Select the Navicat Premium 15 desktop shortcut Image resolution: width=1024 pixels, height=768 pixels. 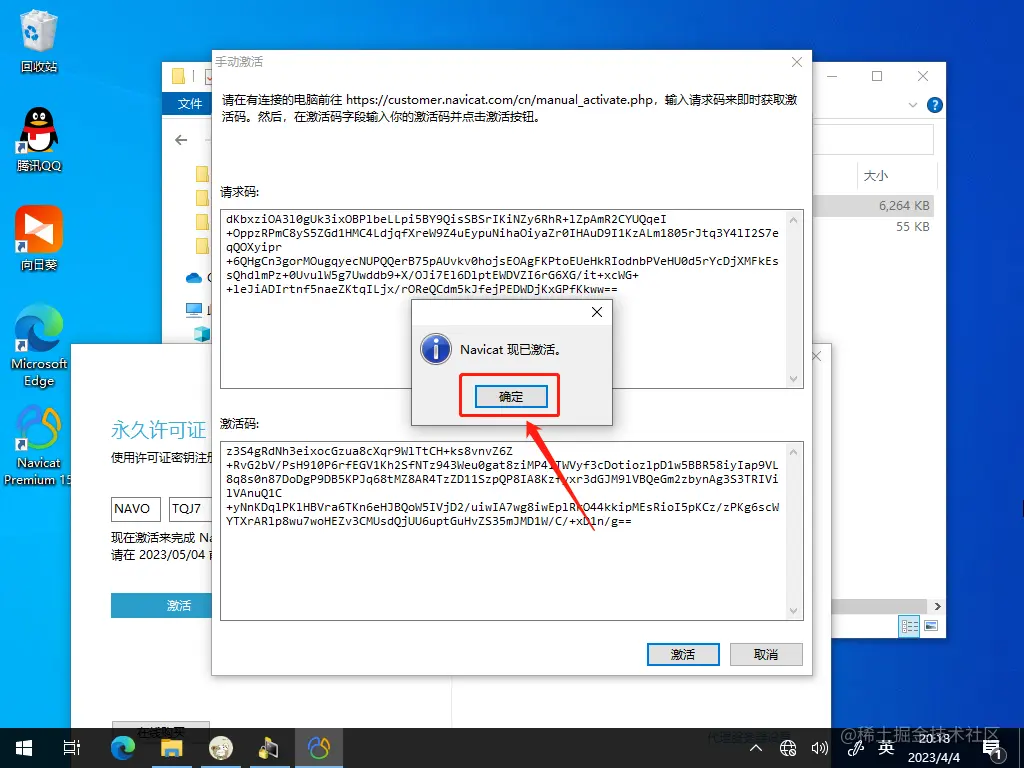37,445
